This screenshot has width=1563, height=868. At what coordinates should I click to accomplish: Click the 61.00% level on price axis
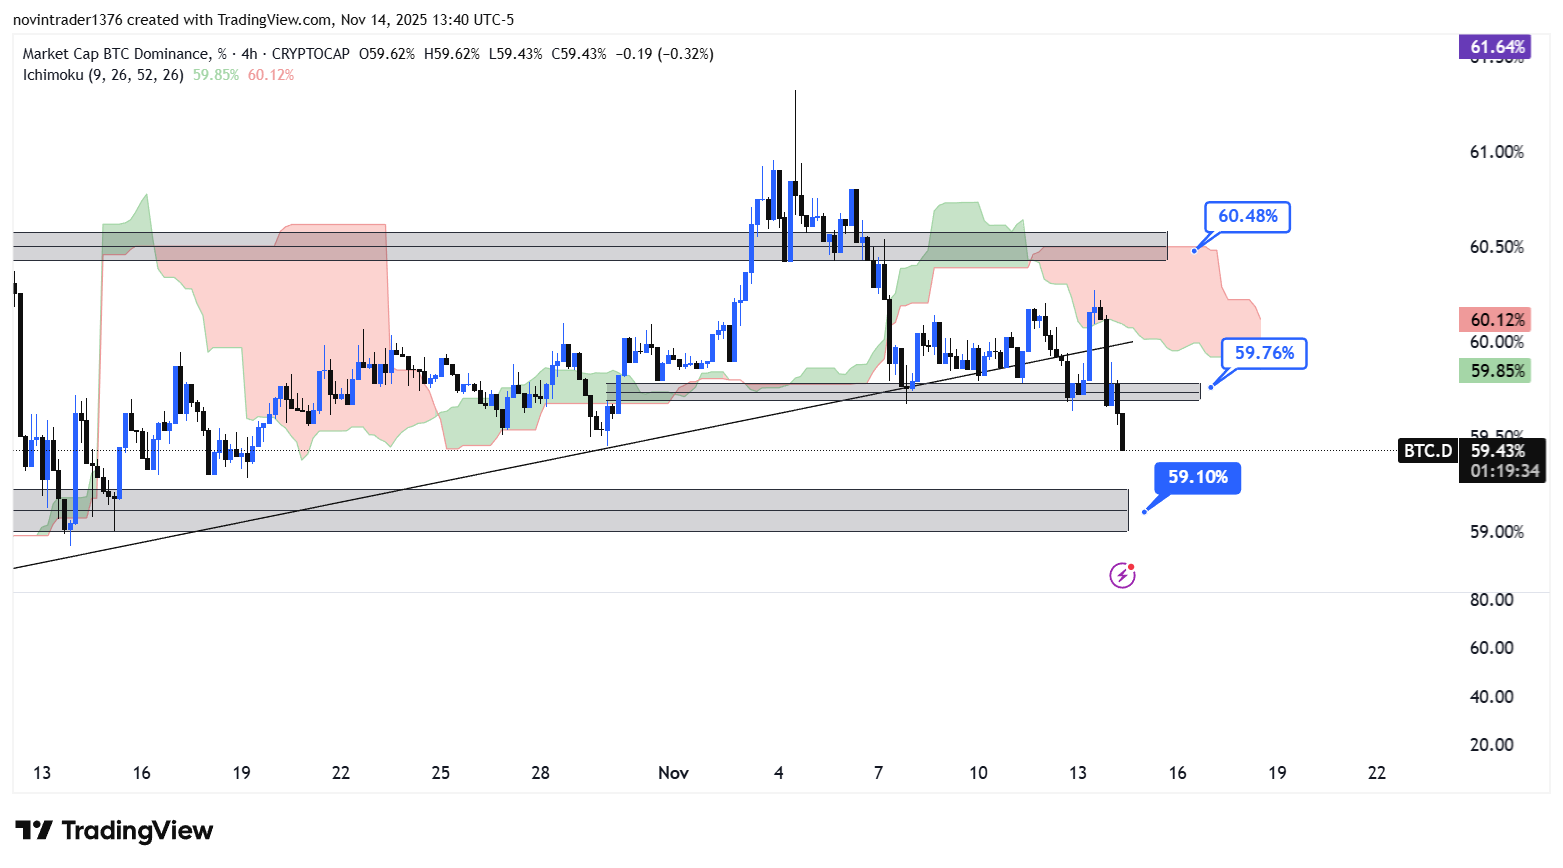click(x=1496, y=152)
